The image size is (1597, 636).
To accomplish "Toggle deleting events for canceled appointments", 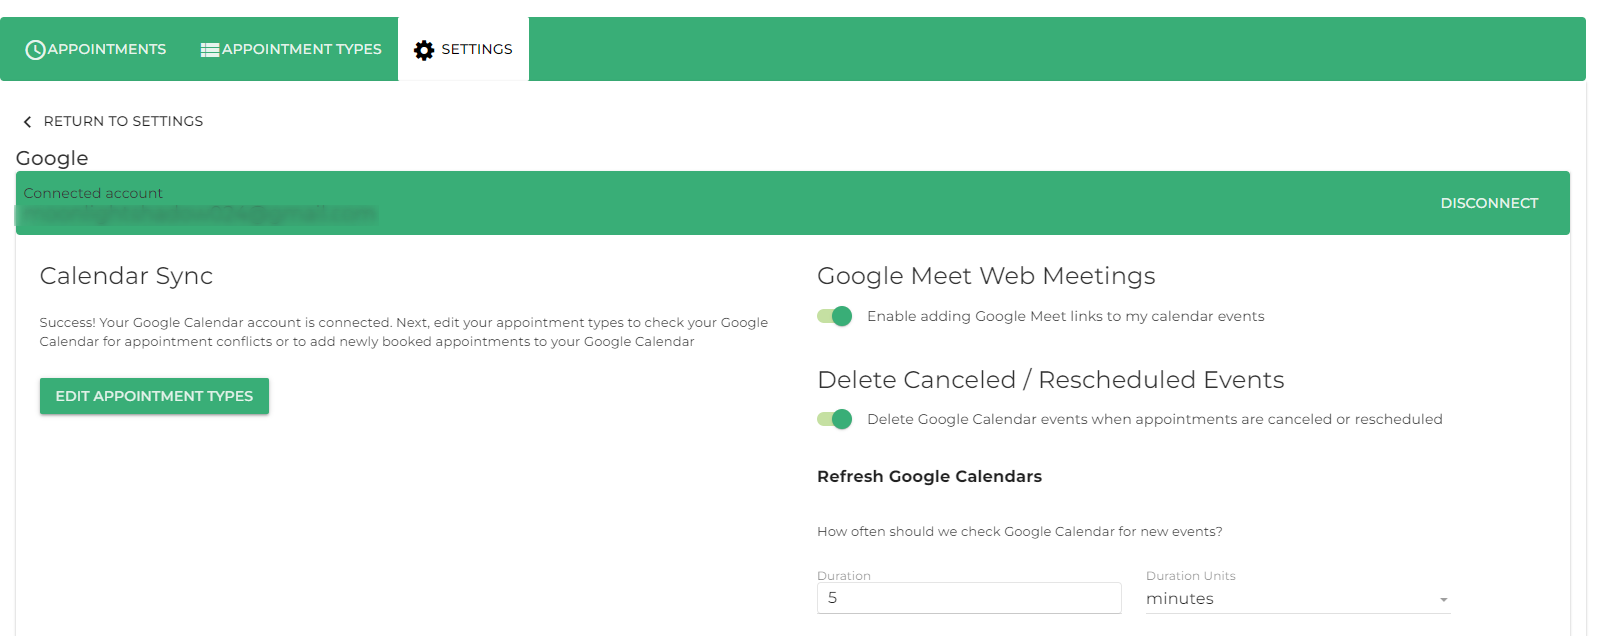I will pyautogui.click(x=834, y=419).
